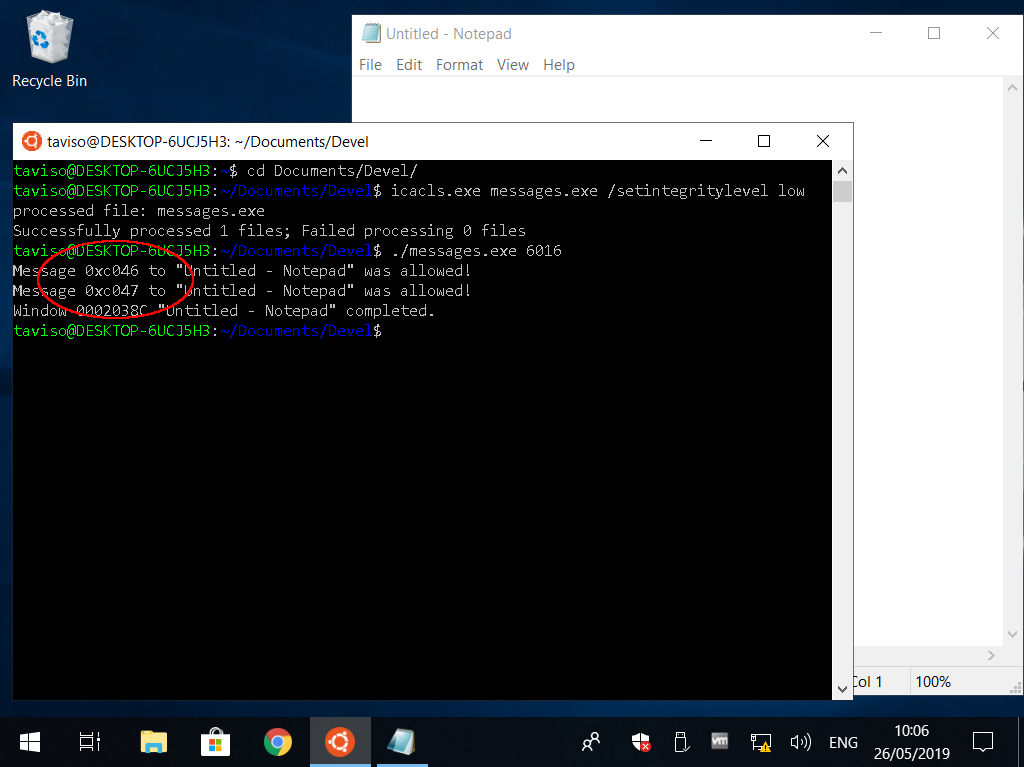This screenshot has height=767, width=1024.
Task: Click the network status tray icon
Action: [760, 742]
